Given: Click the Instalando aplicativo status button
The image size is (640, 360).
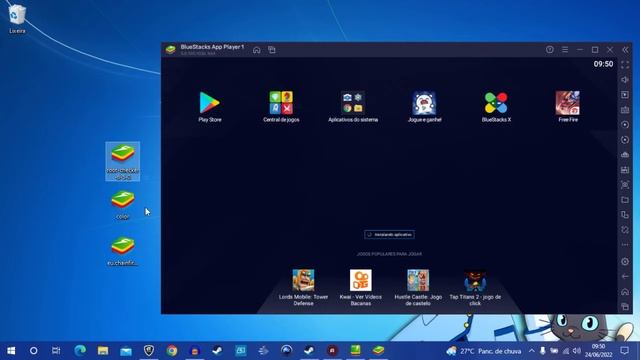Looking at the screenshot, I should click(x=389, y=235).
